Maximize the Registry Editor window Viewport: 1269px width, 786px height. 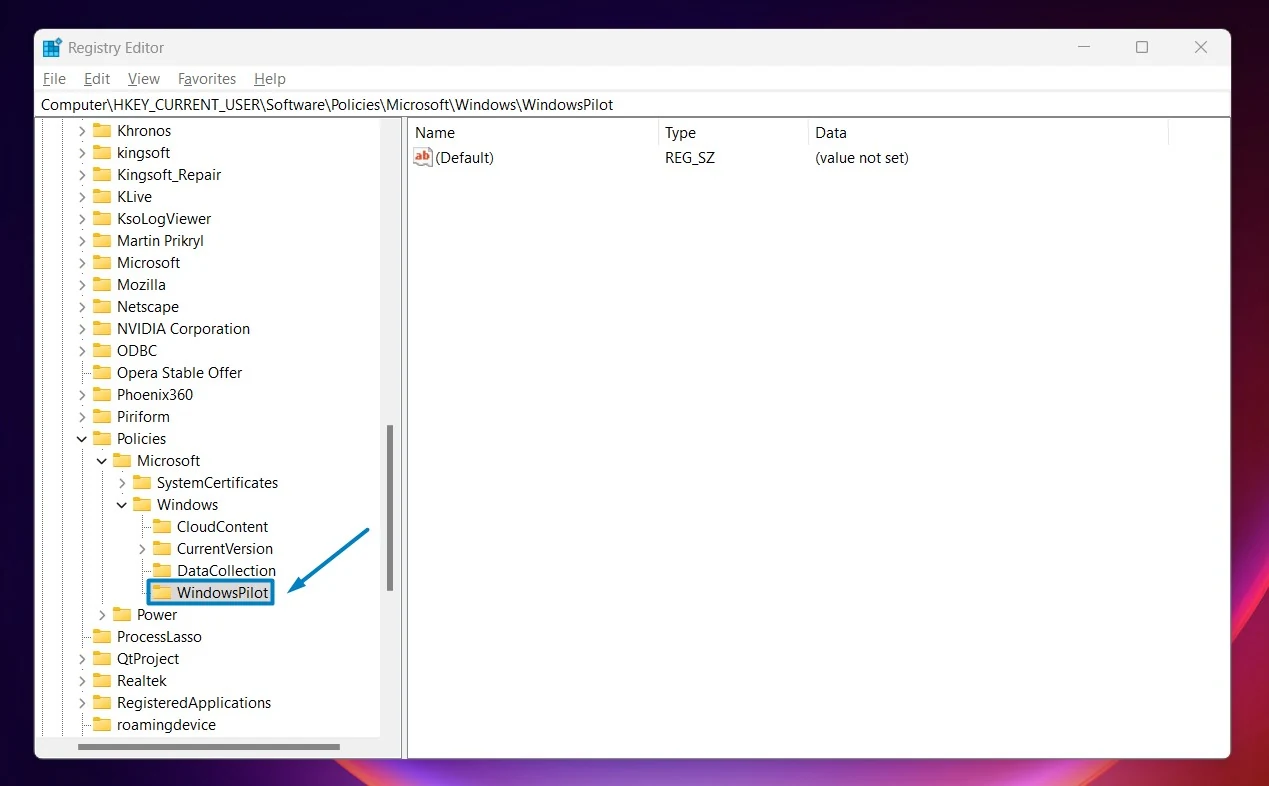click(x=1142, y=47)
